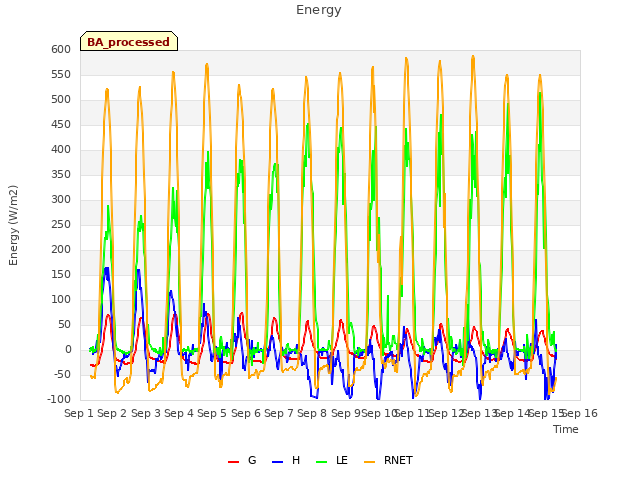Viewport: 640px width, 480px height.
Task: Click the y-axis tick value -50
Action: 62,374
